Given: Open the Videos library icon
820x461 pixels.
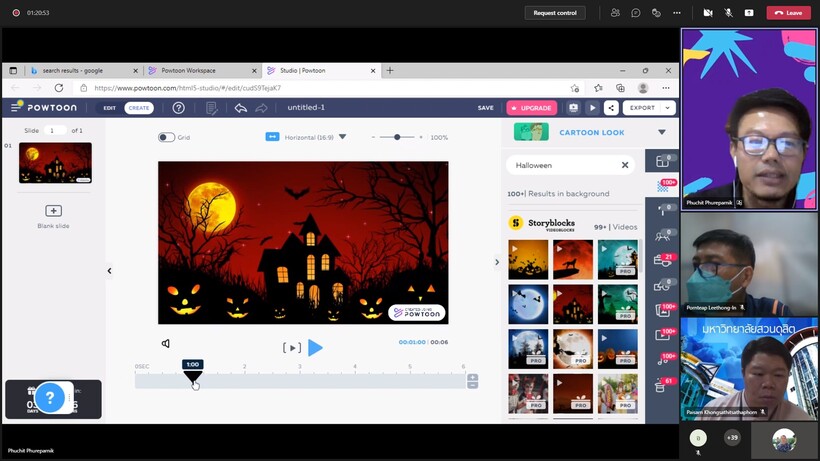Looking at the screenshot, I should tap(663, 335).
